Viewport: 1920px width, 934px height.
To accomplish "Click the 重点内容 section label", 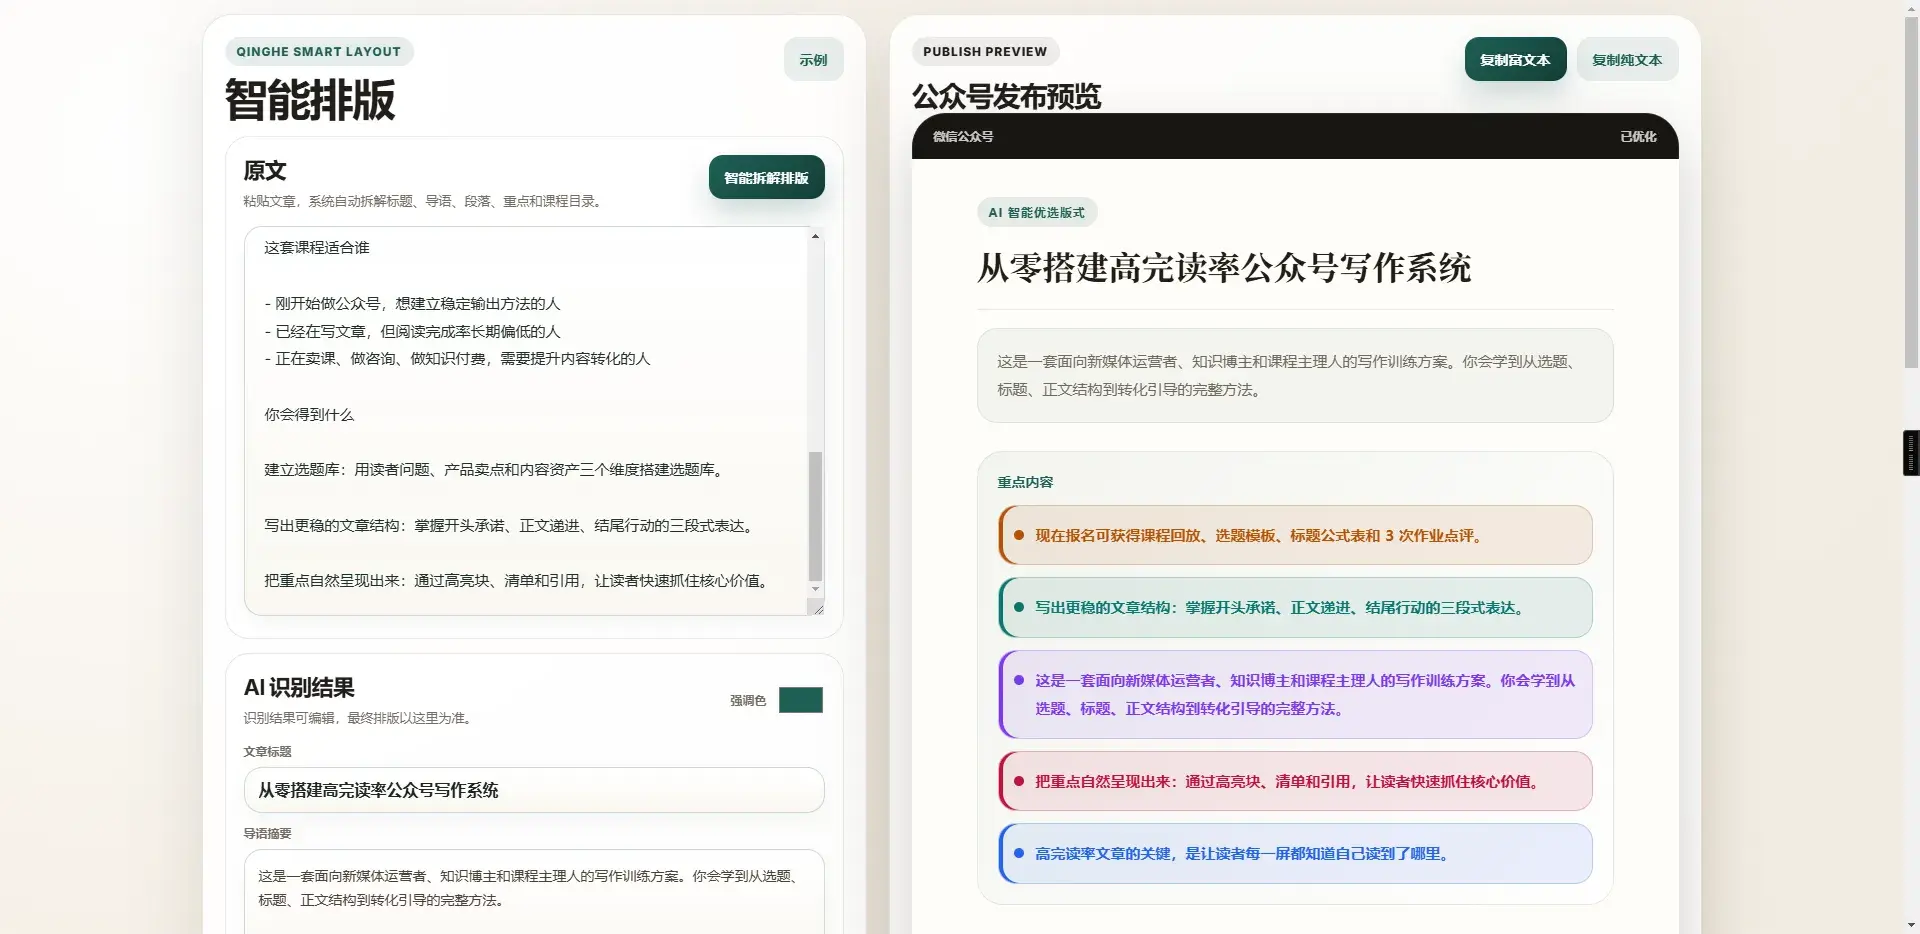I will [x=1025, y=482].
